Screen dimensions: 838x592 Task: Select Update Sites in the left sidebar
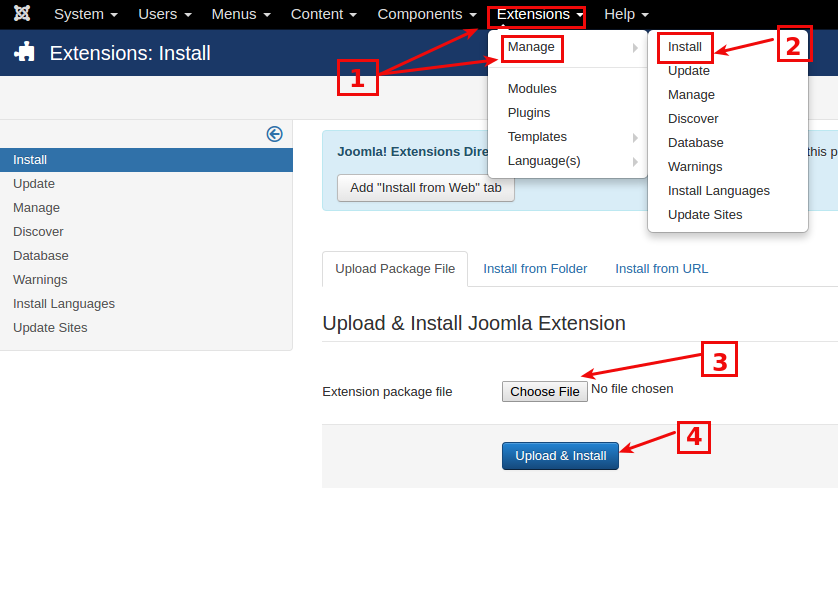[x=146, y=328]
